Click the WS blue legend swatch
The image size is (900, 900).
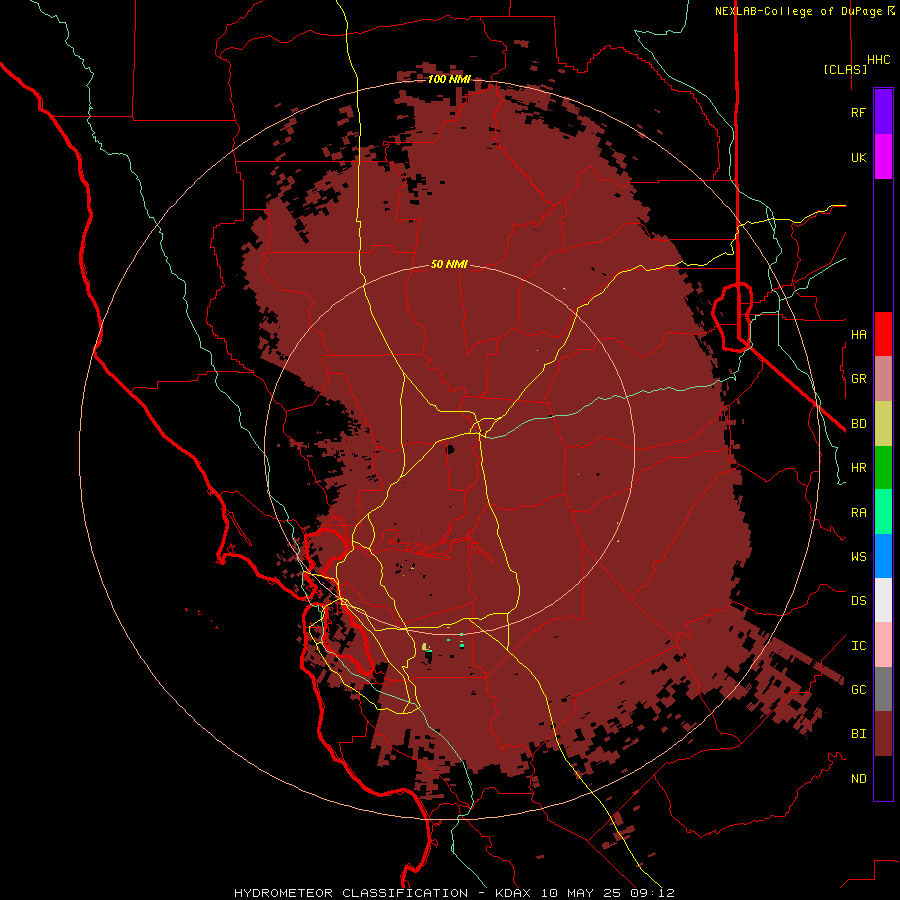tap(883, 556)
